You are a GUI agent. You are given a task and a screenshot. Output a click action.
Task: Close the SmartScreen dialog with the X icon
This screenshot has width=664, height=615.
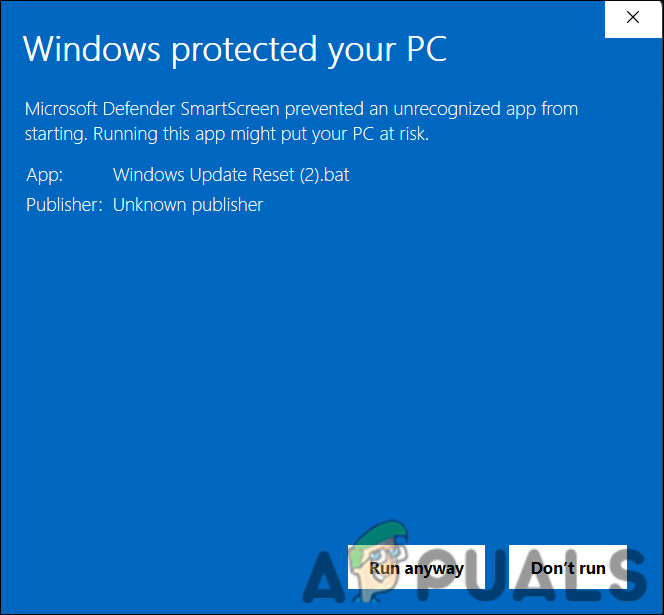(x=633, y=18)
